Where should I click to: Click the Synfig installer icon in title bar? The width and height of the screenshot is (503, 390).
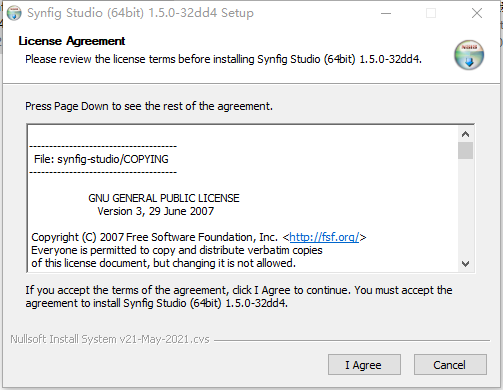pyautogui.click(x=14, y=13)
